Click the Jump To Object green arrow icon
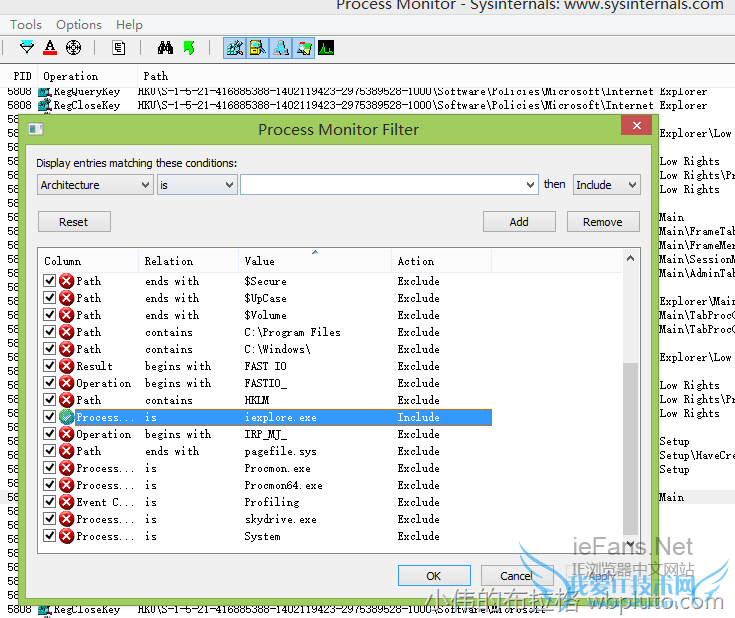The height and width of the screenshot is (618, 735). click(189, 48)
